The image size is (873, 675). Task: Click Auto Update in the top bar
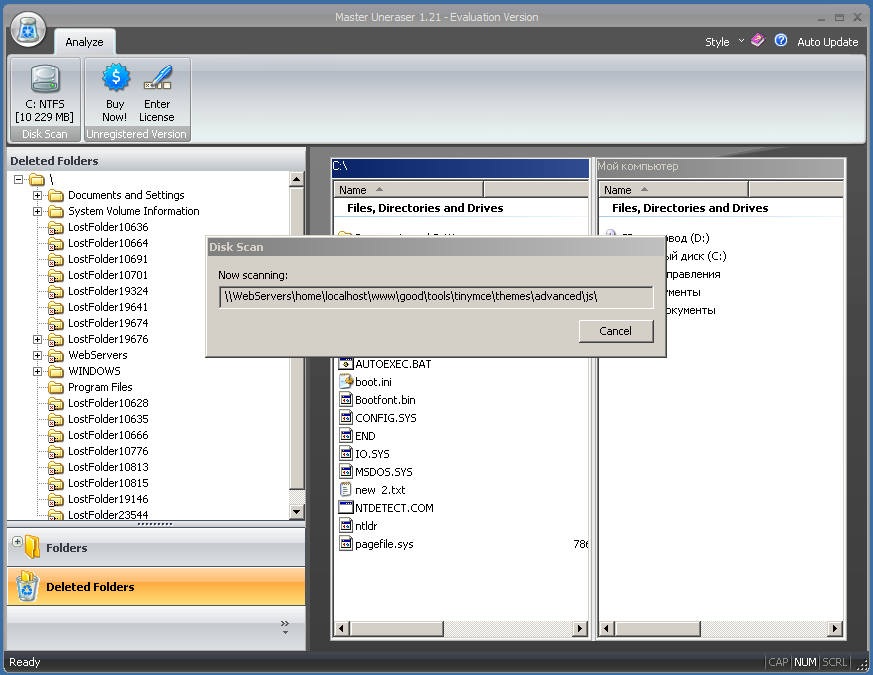[x=827, y=42]
